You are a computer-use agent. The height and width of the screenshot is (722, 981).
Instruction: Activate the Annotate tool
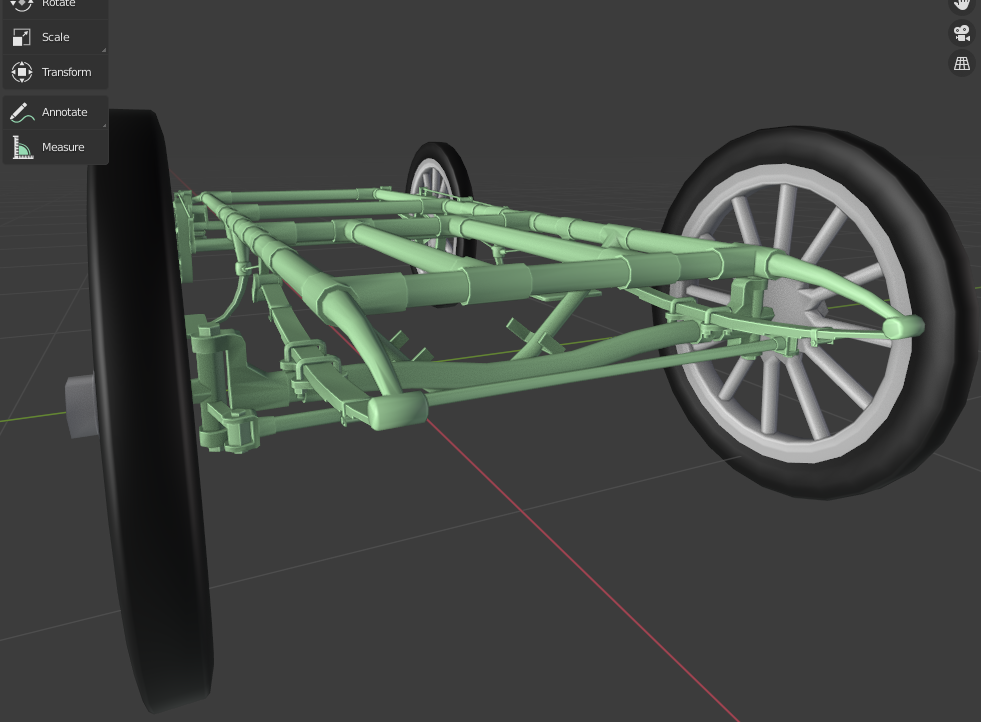point(55,112)
